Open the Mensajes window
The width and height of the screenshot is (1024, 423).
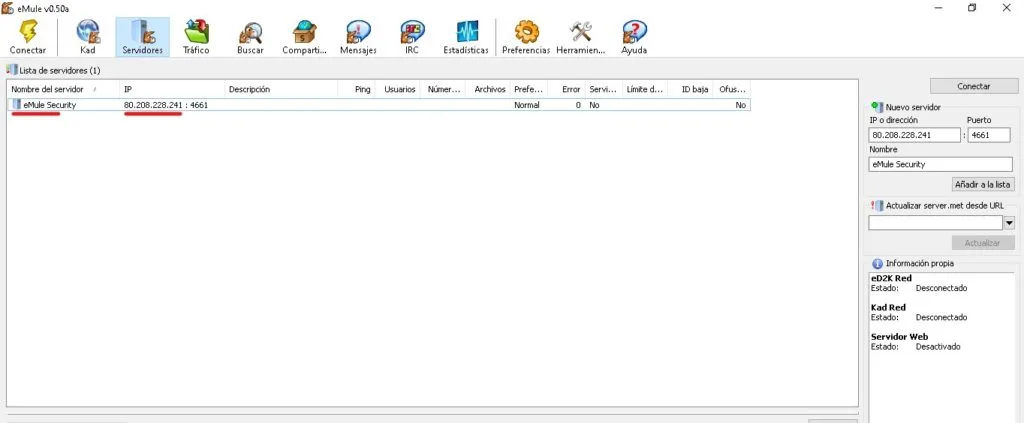358,37
